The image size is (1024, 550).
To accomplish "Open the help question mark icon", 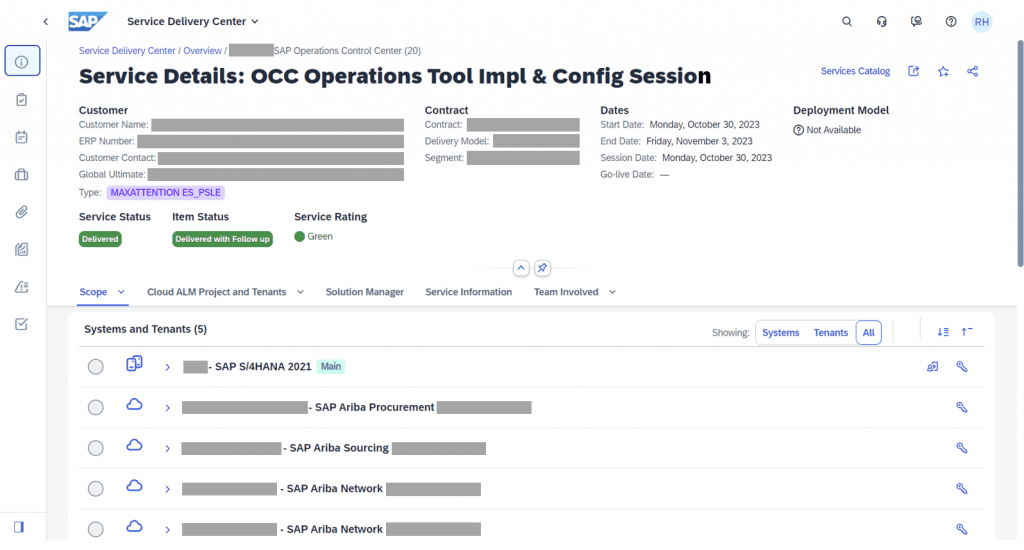I will (951, 21).
